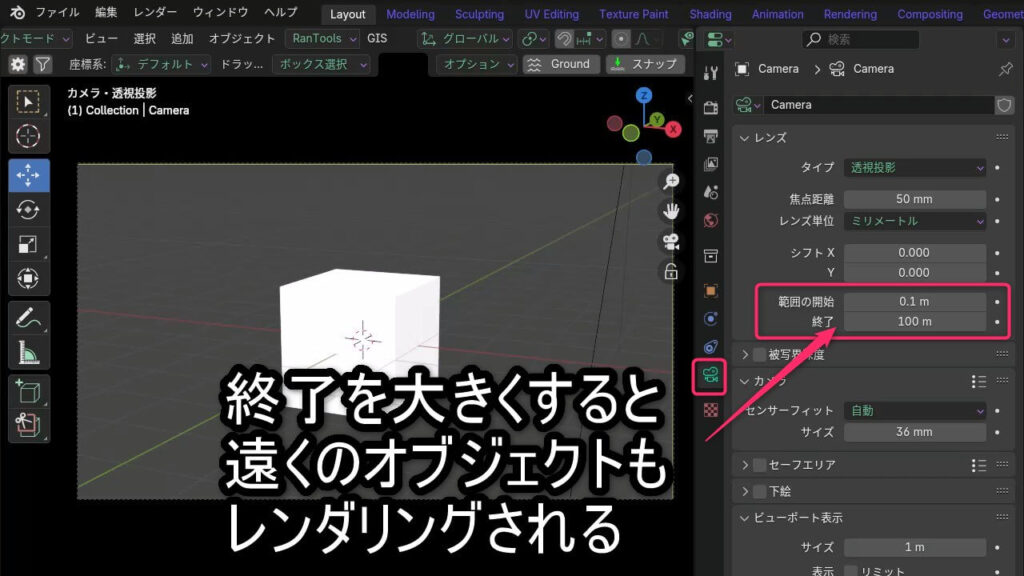Viewport: 1024px width, 576px height.
Task: Click the スナップ button
Action: 645,64
